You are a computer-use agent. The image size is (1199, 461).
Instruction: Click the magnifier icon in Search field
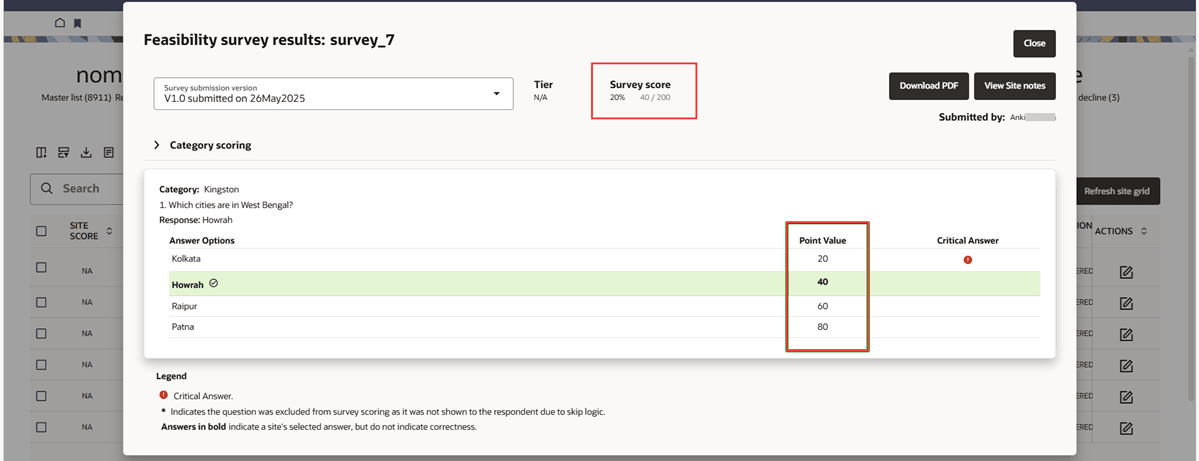[x=47, y=188]
